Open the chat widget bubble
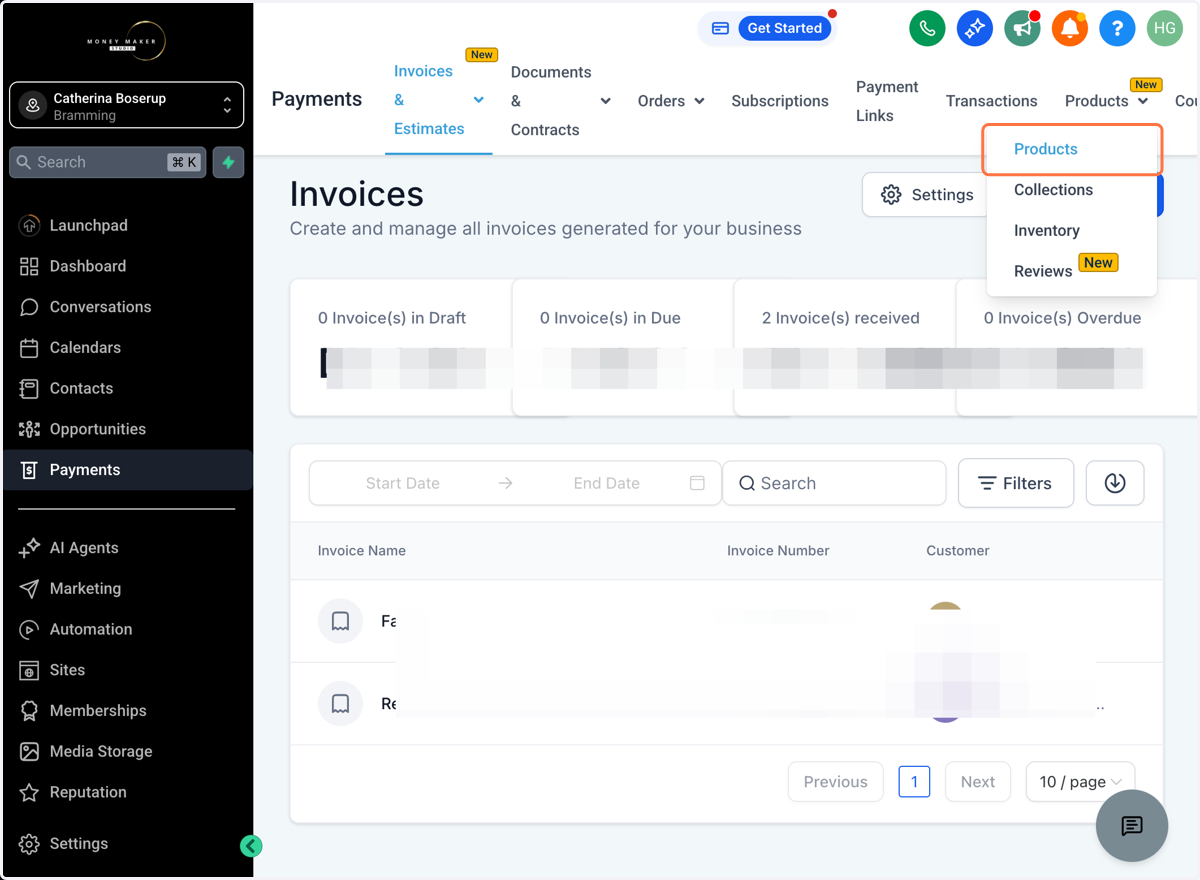The width and height of the screenshot is (1200, 880). pos(1132,825)
